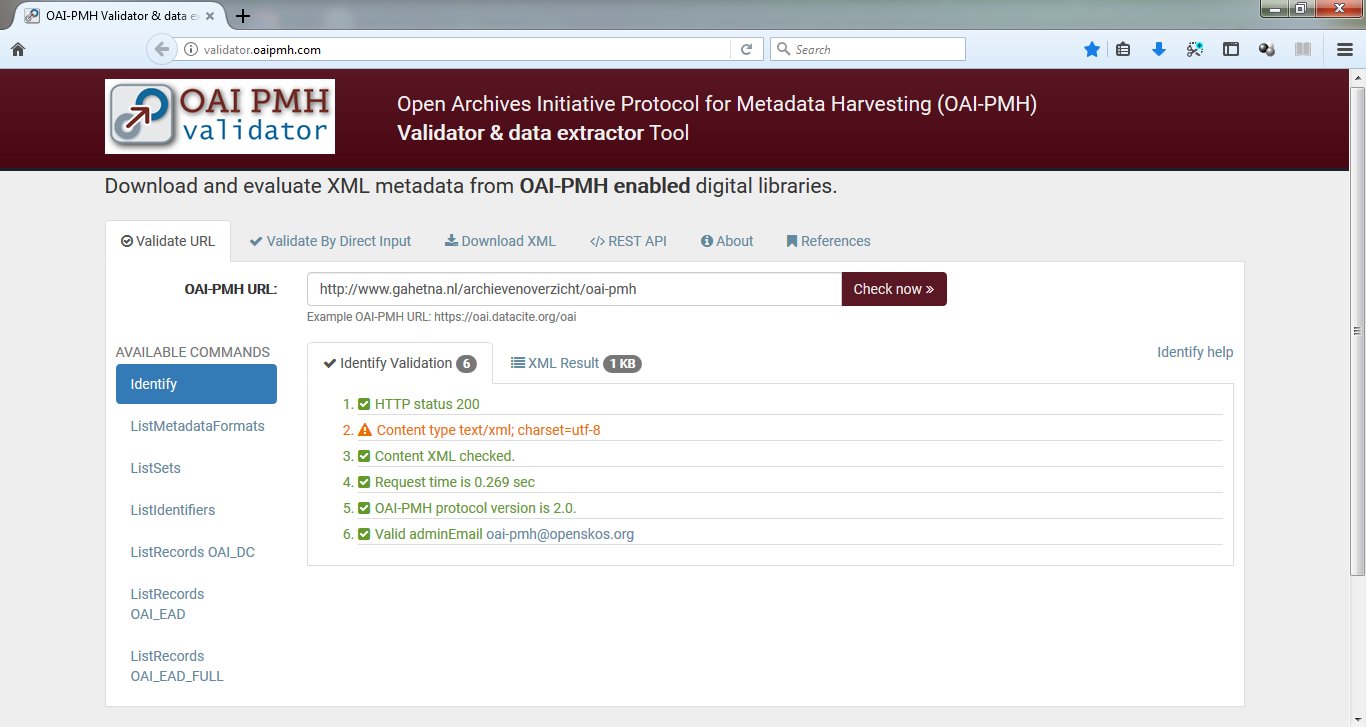Image resolution: width=1366 pixels, height=727 pixels.
Task: Run the ListIdentifiers command
Action: click(172, 510)
